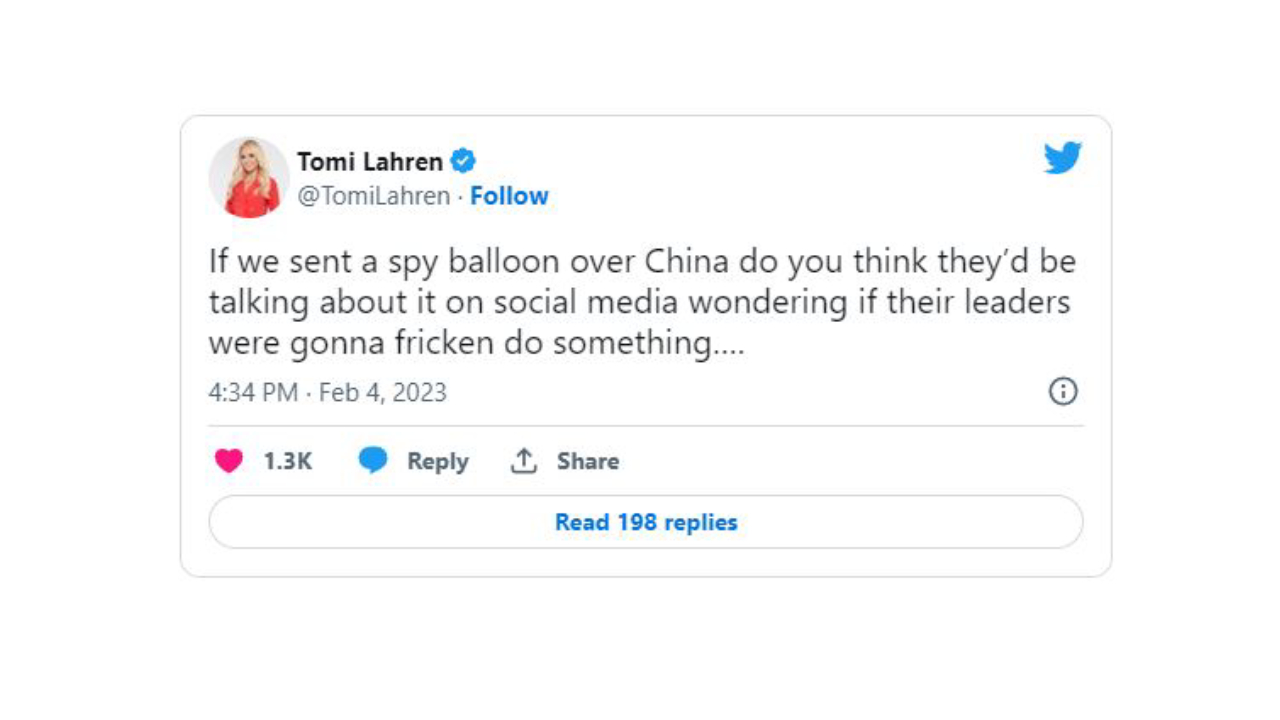Click the @TomiLahren handle
The width and height of the screenshot is (1280, 720).
(374, 196)
